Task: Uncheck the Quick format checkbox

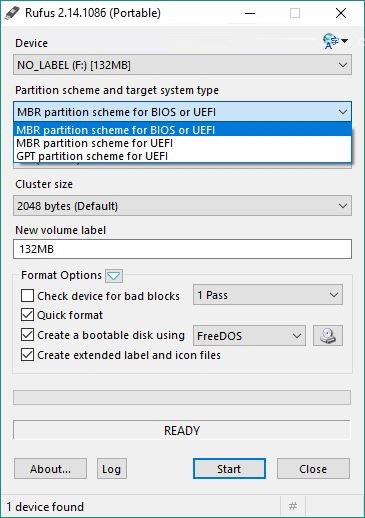Action: (27, 315)
